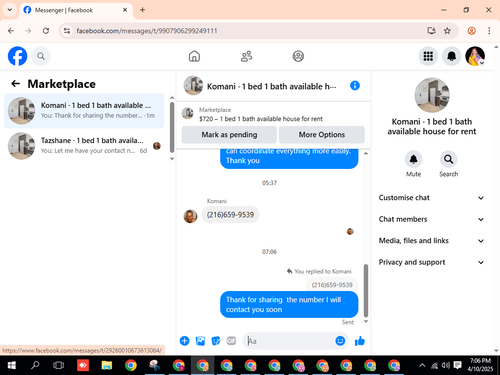Open a new browser tab

click(x=142, y=10)
